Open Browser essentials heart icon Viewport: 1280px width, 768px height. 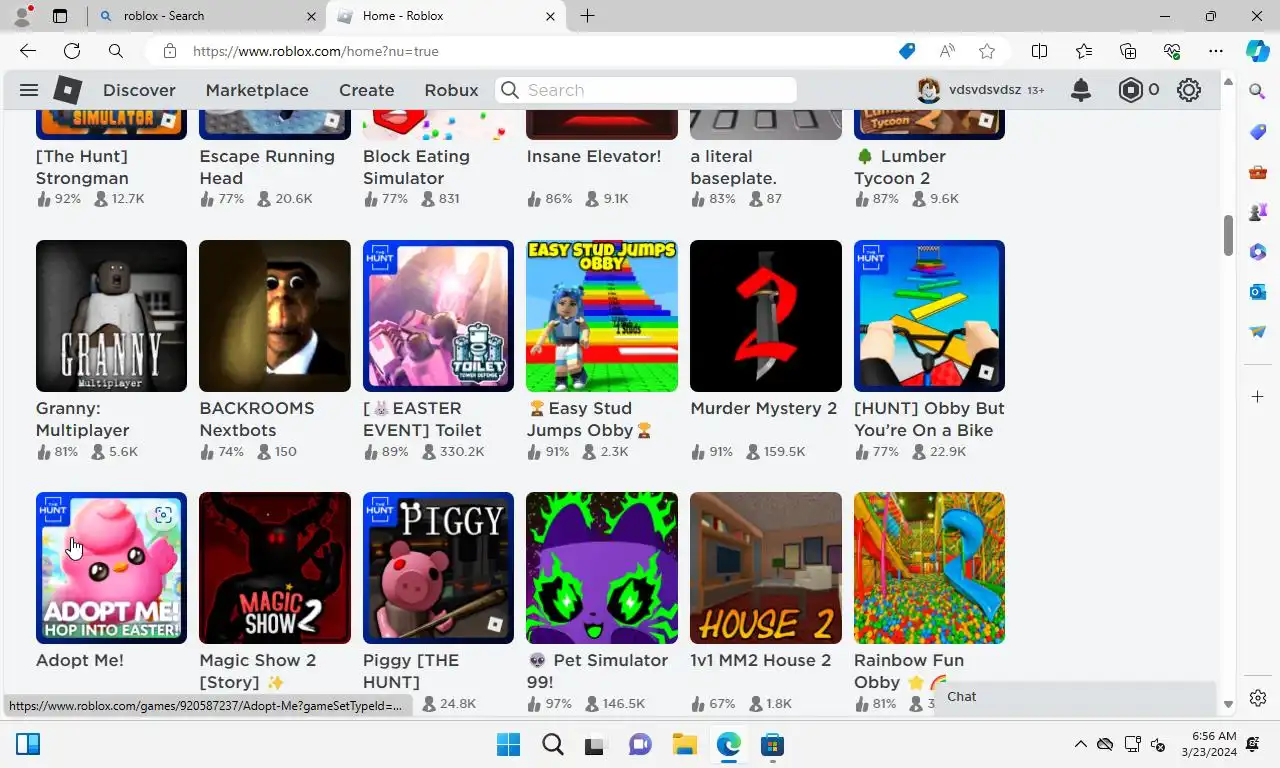1172,51
